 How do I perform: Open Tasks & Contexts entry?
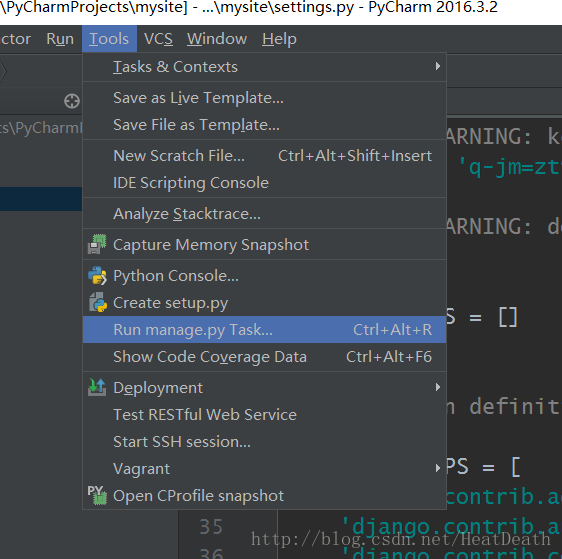[x=264, y=67]
